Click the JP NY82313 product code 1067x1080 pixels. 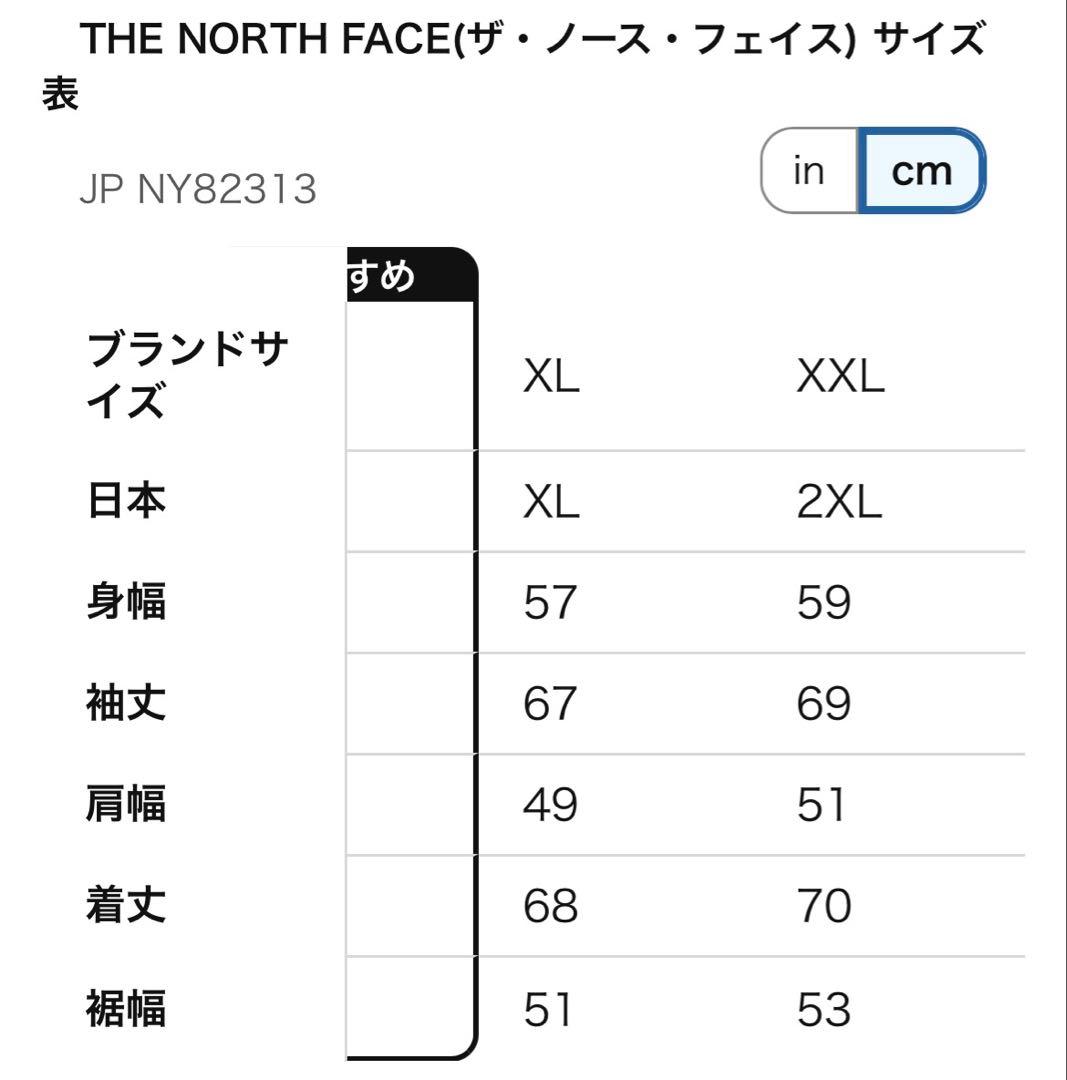coord(197,189)
